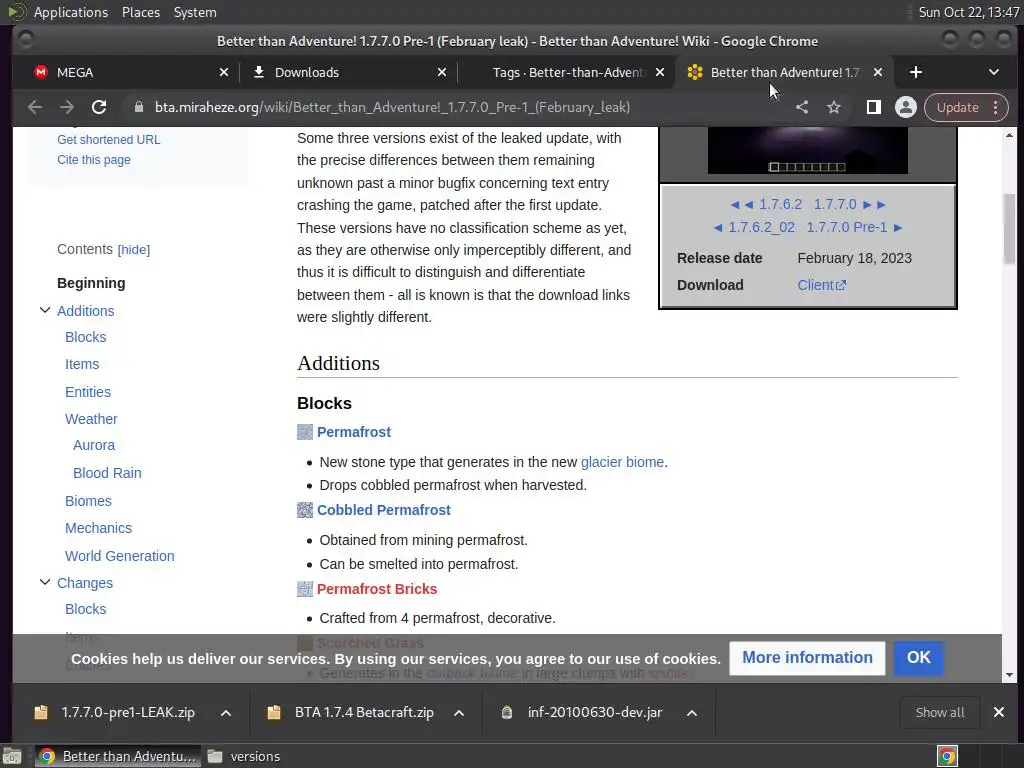Image resolution: width=1024 pixels, height=768 pixels.
Task: Jump to Aurora in contents
Action: coord(94,445)
